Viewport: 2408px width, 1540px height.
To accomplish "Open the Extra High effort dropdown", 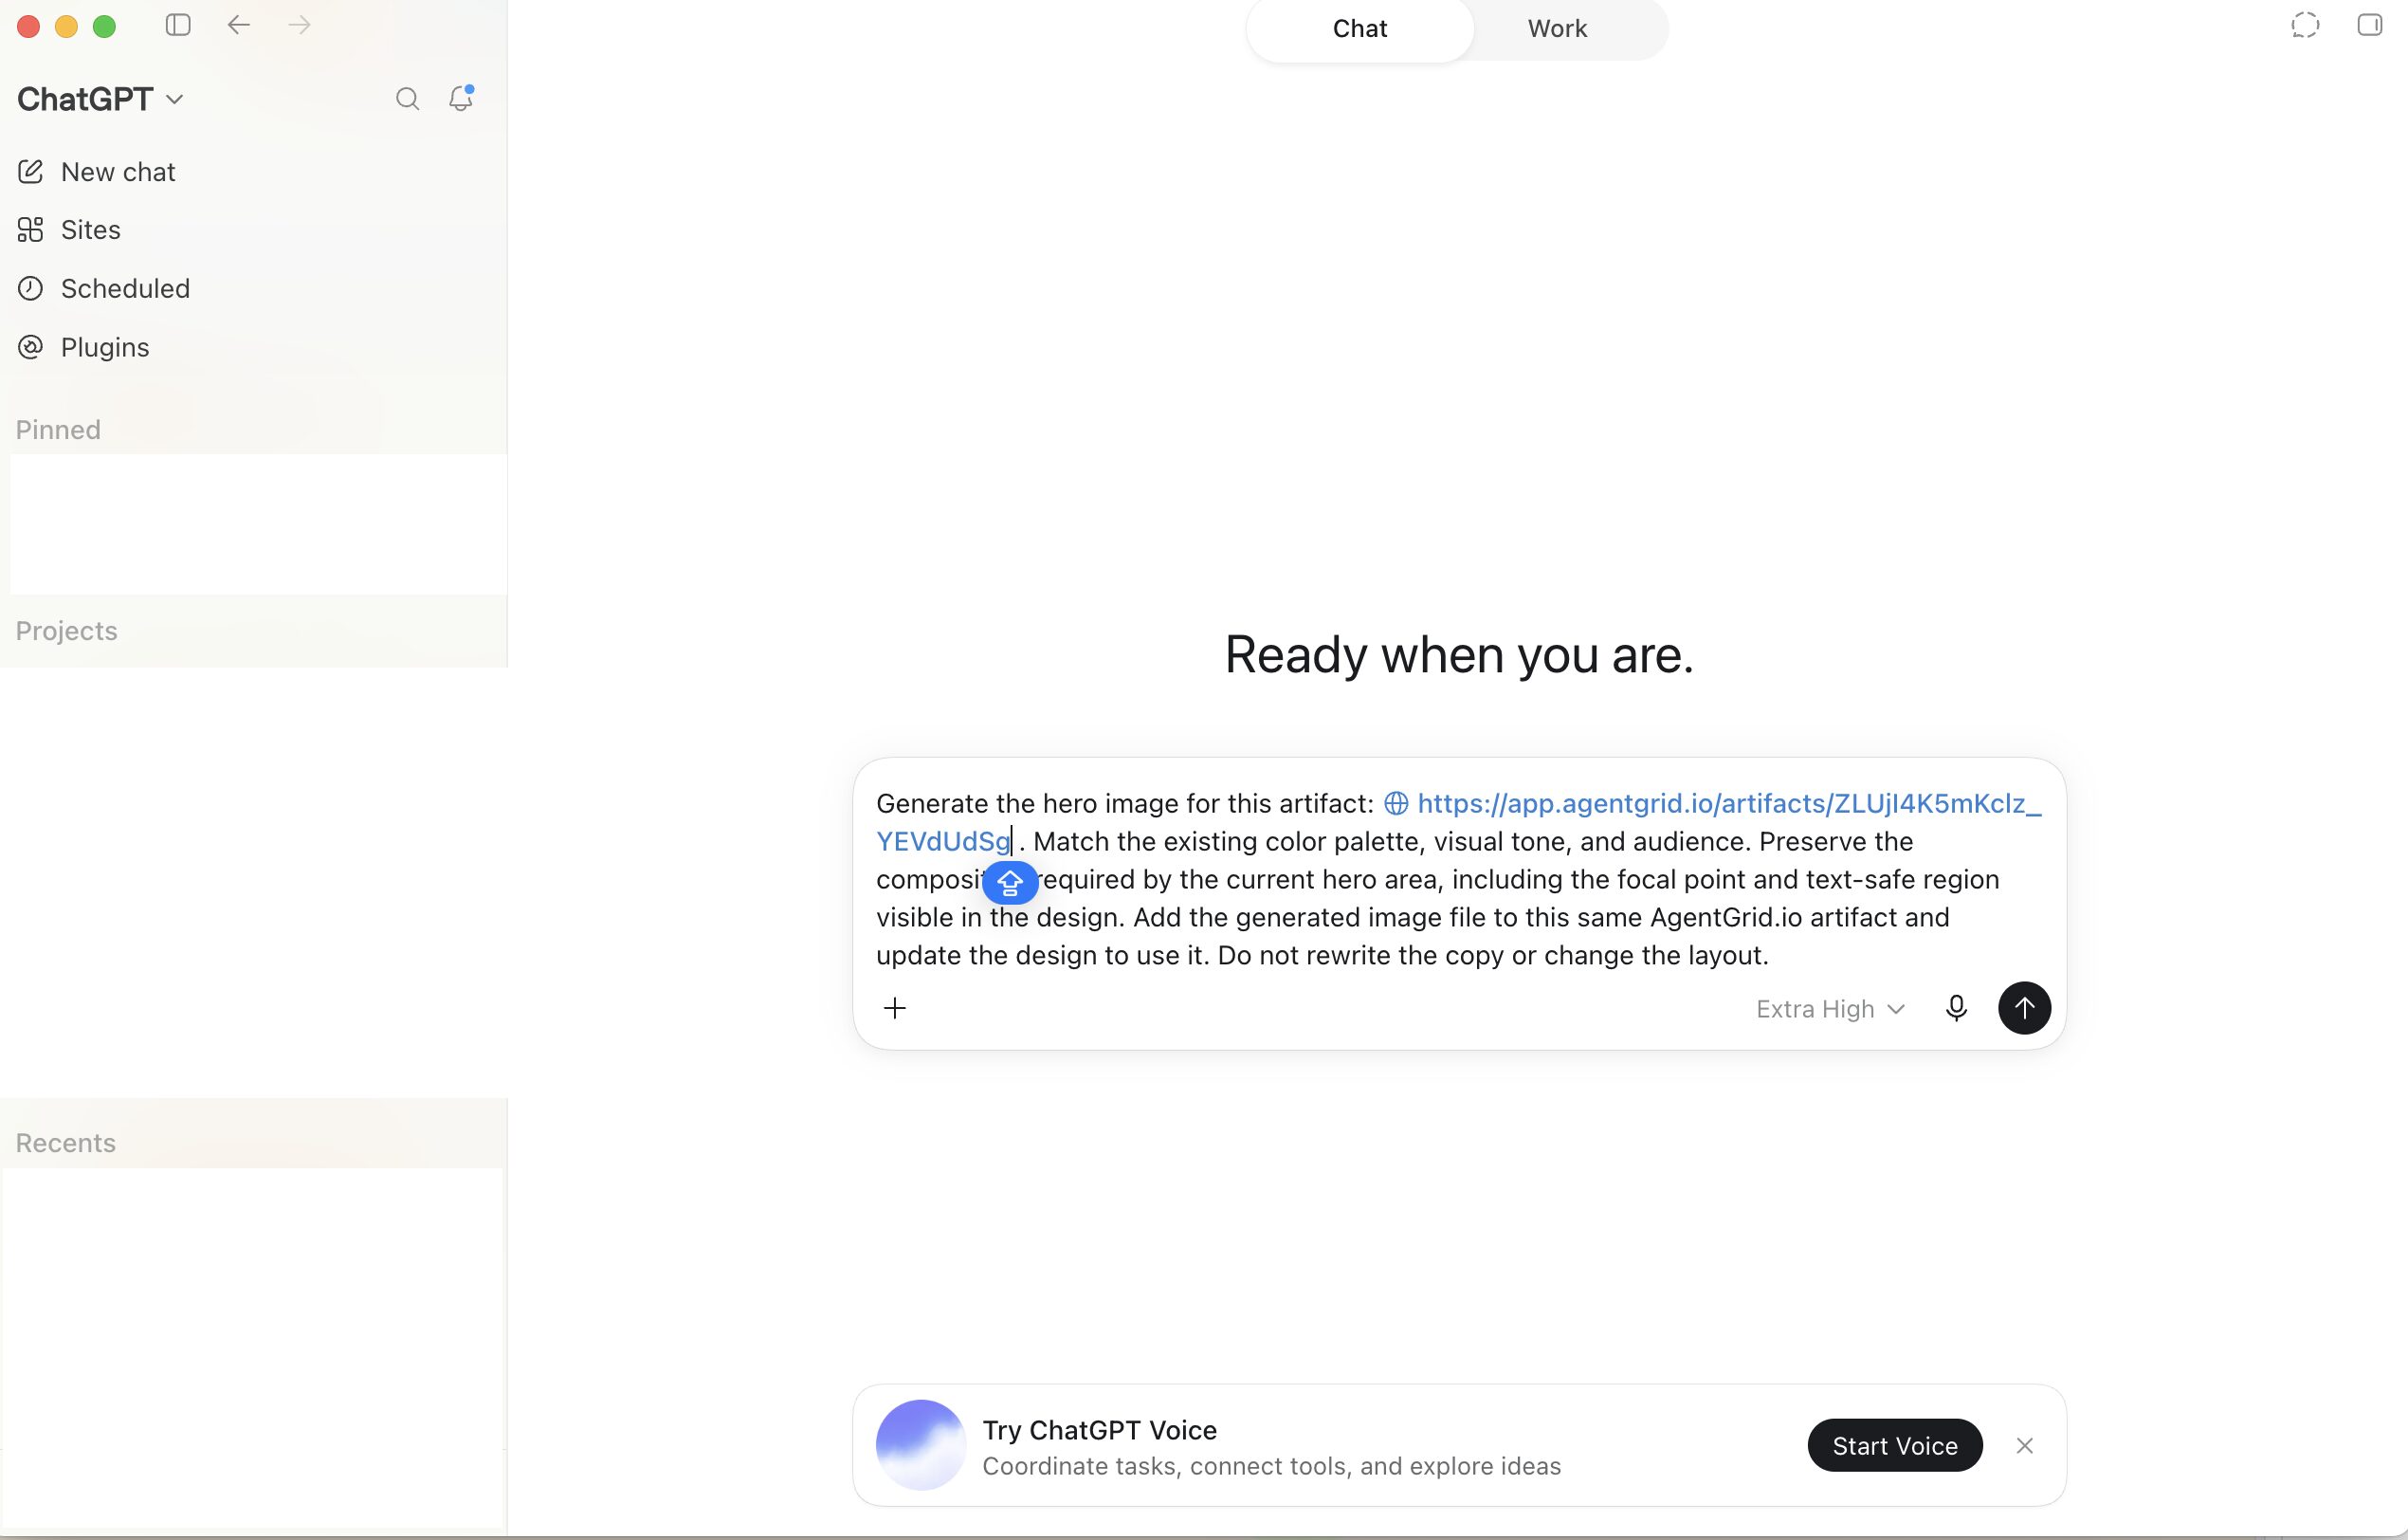I will 1830,1009.
